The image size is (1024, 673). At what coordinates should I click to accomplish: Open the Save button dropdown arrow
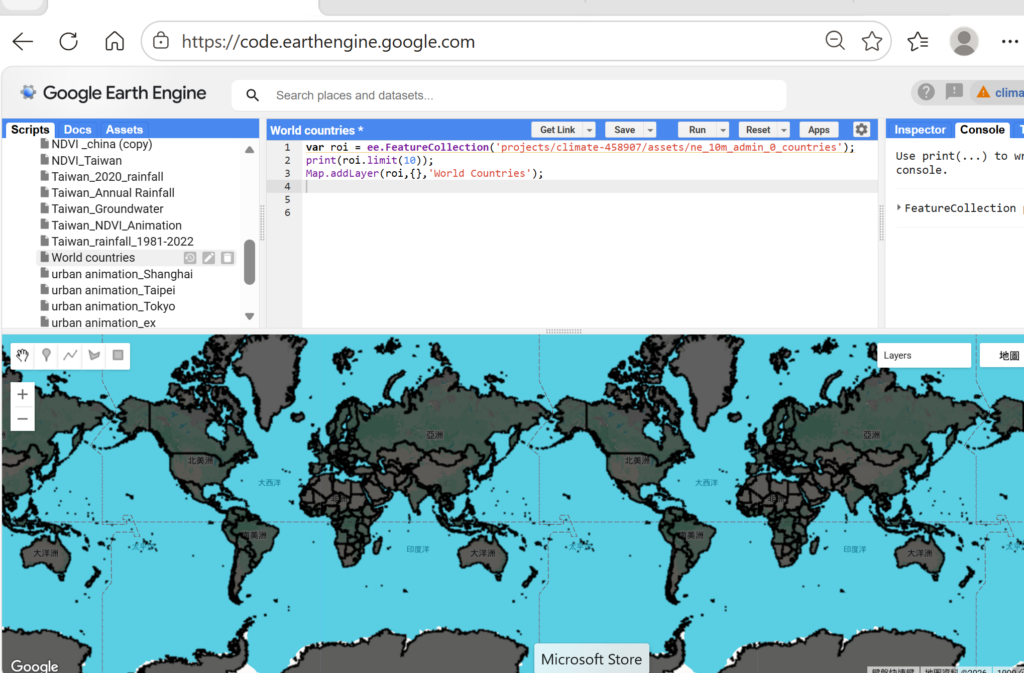(x=650, y=130)
